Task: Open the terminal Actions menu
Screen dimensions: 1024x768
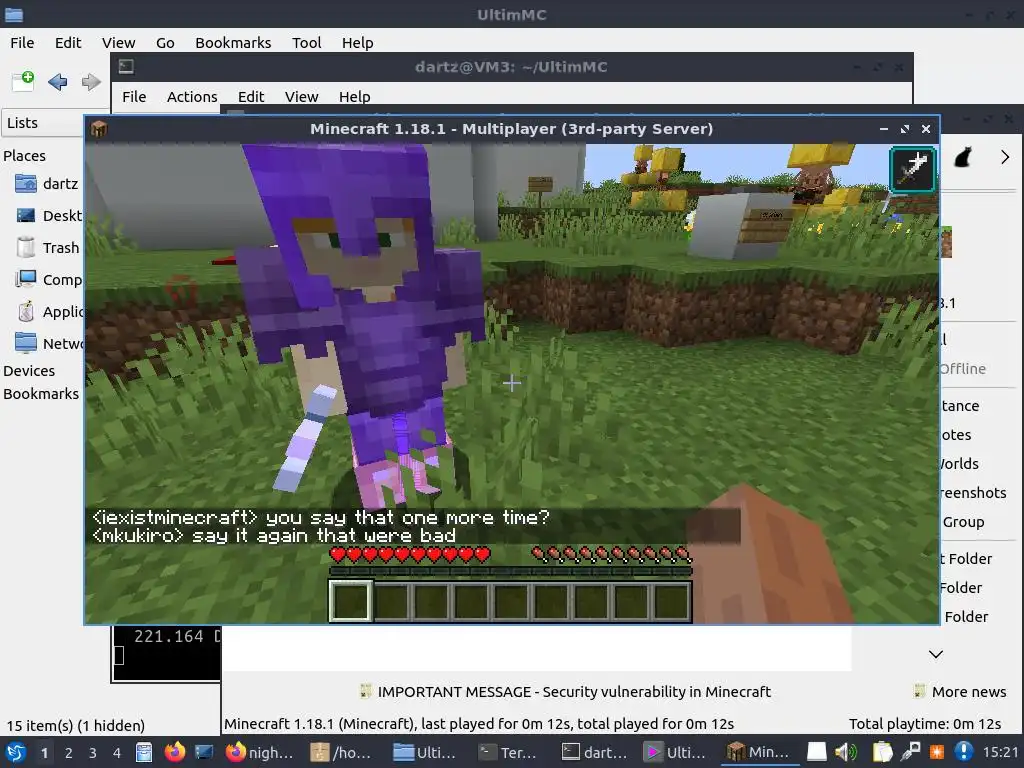Action: pos(192,97)
